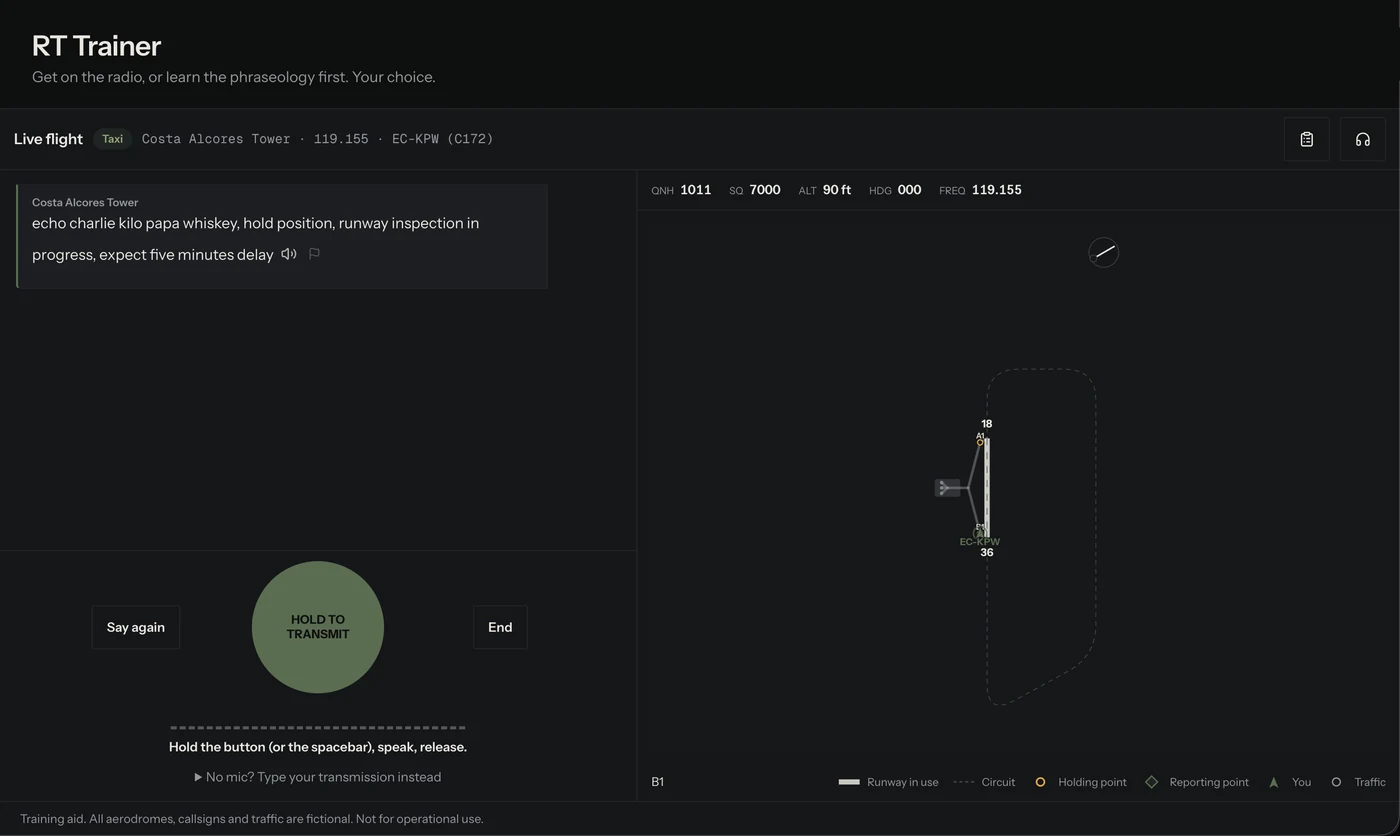The image size is (1400, 836).
Task: Open the clipboard checklist icon
Action: click(x=1306, y=139)
